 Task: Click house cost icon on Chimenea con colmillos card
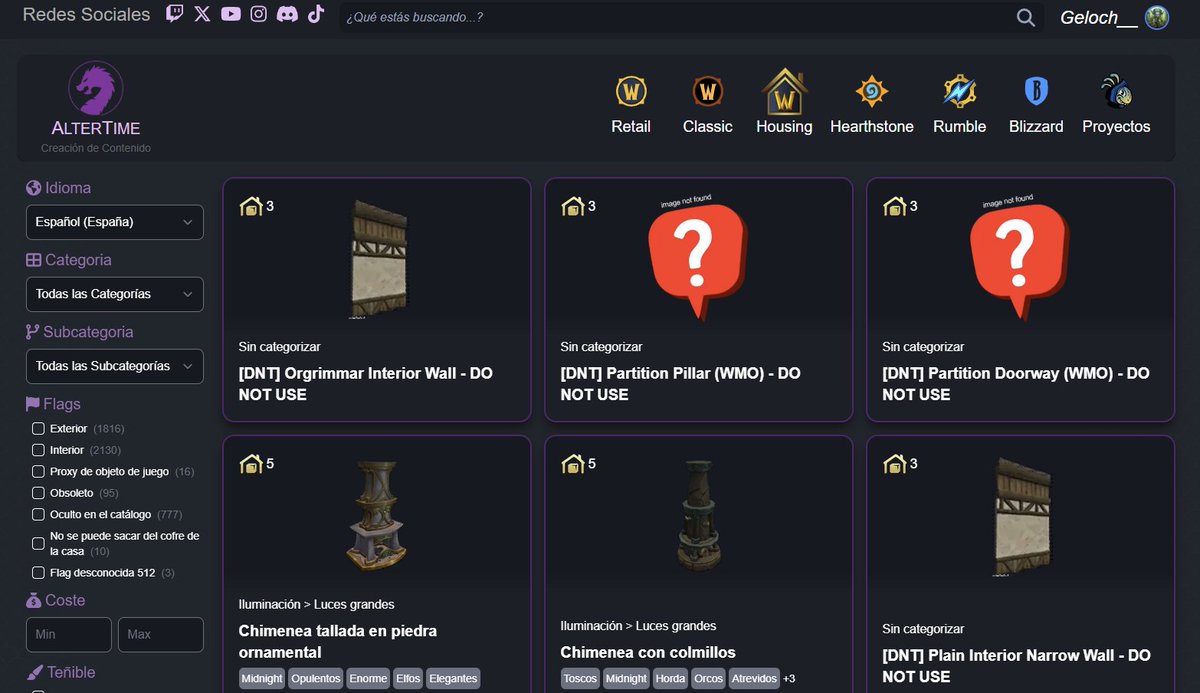coord(573,463)
